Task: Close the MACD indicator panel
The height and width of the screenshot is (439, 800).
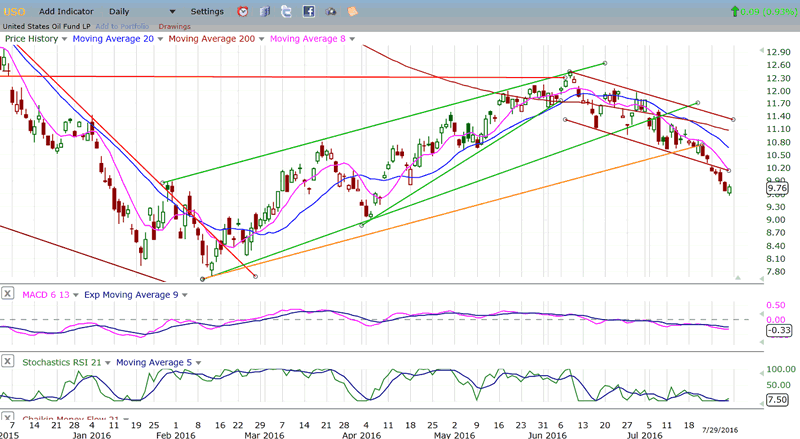Action: pos(8,294)
